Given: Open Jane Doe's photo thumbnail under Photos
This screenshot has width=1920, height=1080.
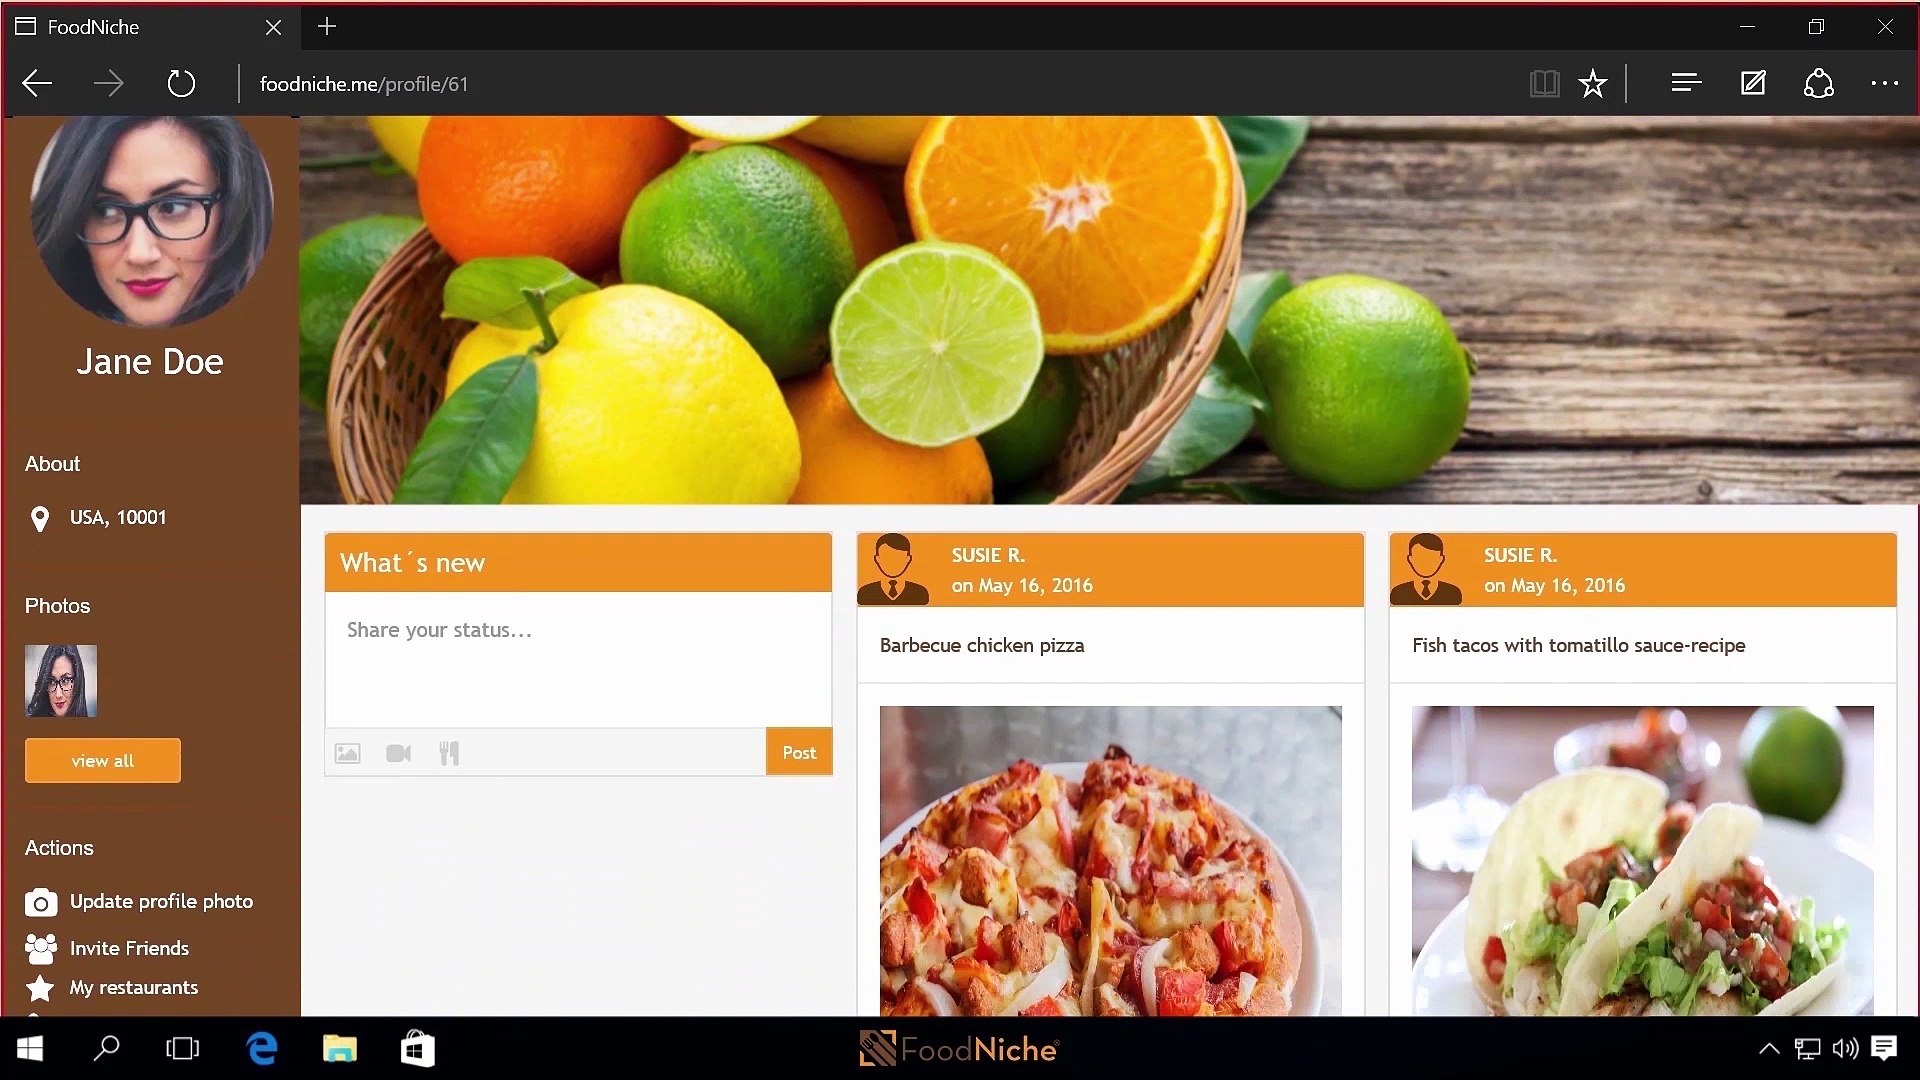Looking at the screenshot, I should point(61,681).
